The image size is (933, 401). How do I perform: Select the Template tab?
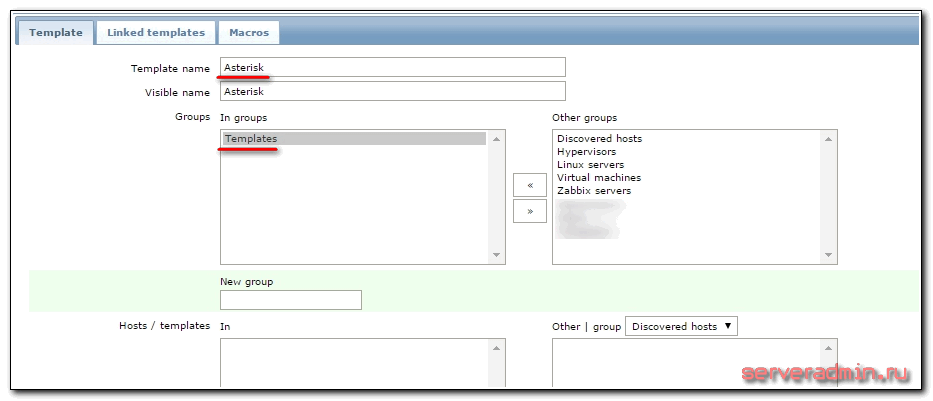coord(55,32)
